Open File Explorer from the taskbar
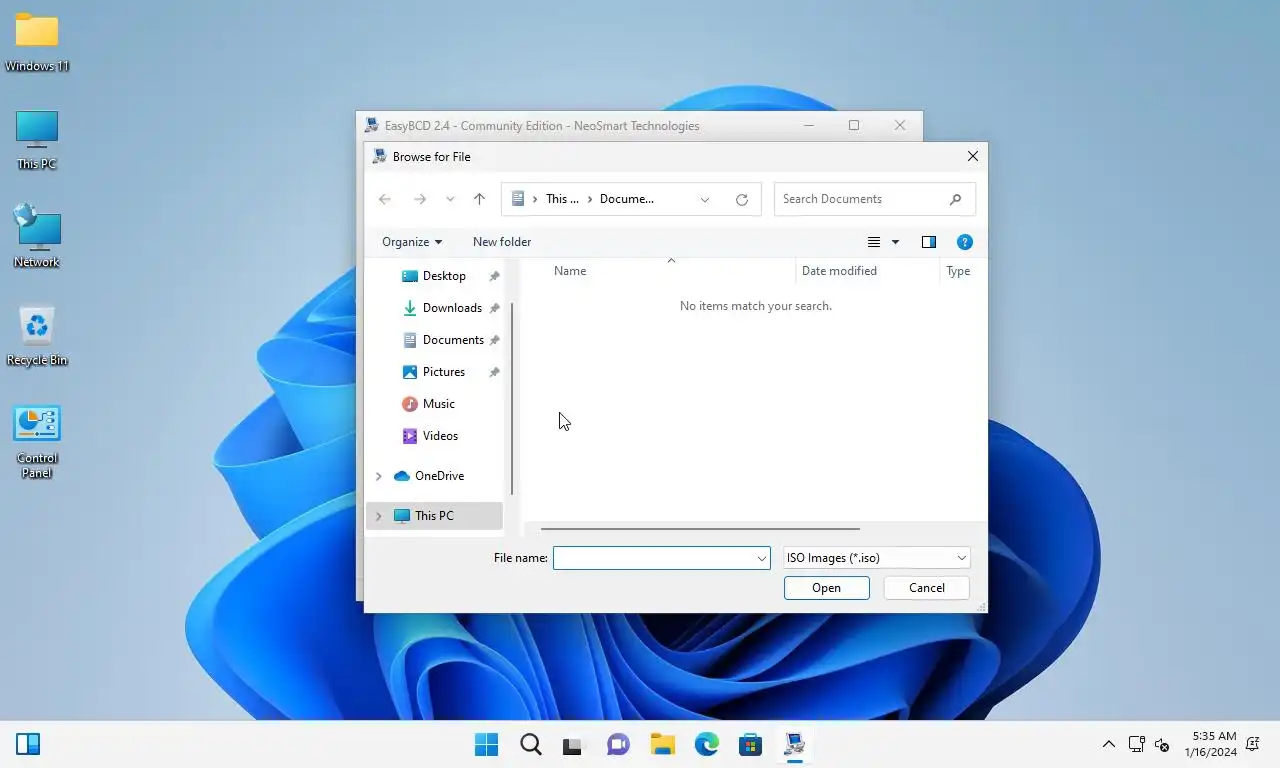1280x768 pixels. pyautogui.click(x=662, y=745)
